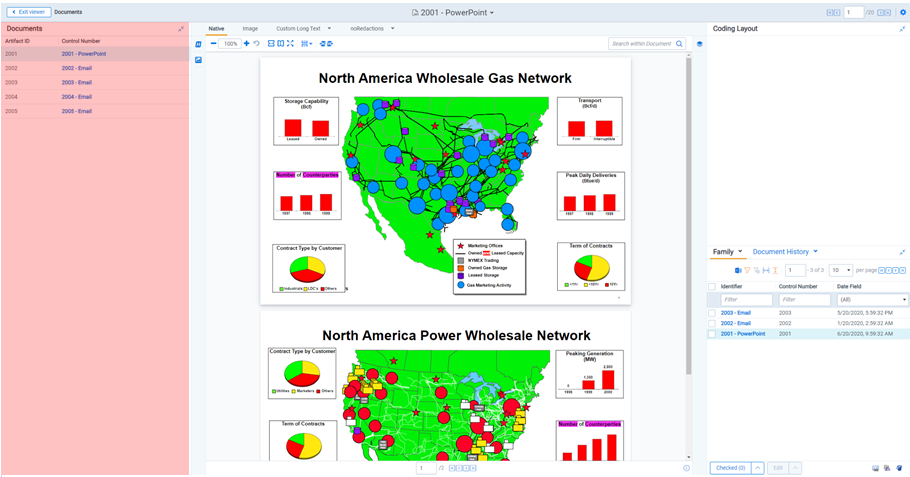Image resolution: width=910 pixels, height=477 pixels.
Task: Check the select-all checkbox in Family header
Action: (712, 287)
